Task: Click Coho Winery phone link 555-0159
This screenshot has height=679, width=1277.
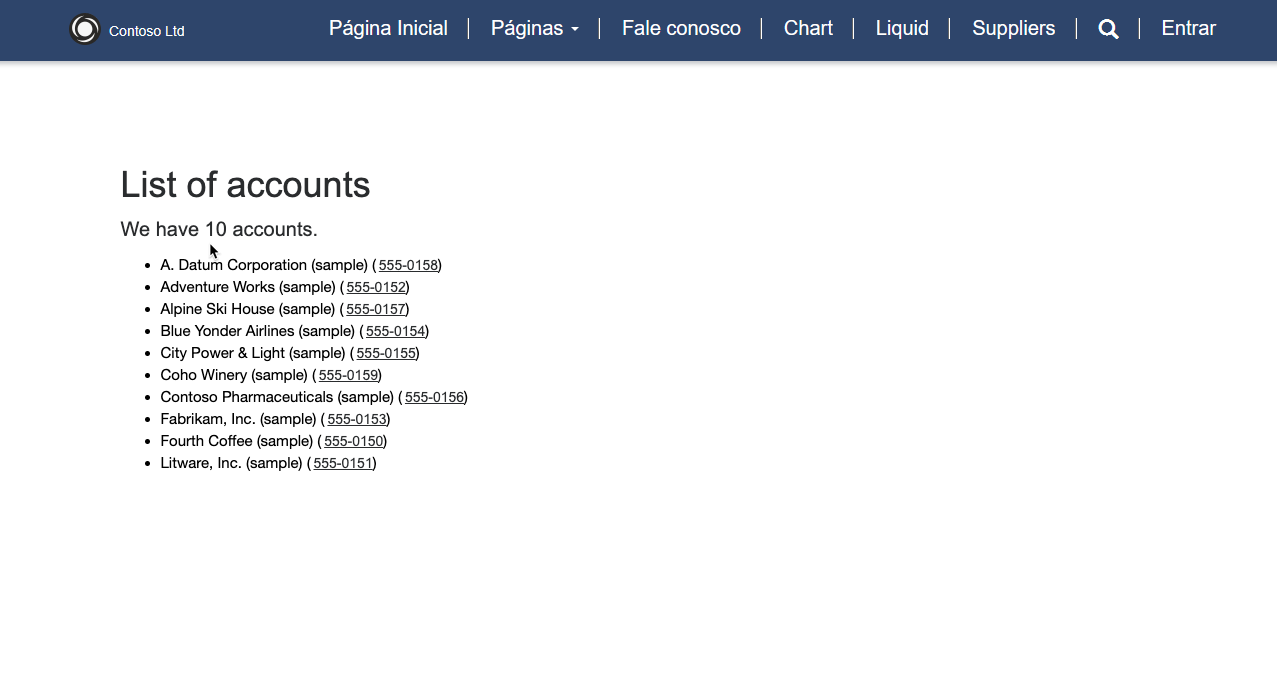Action: pyautogui.click(x=348, y=375)
